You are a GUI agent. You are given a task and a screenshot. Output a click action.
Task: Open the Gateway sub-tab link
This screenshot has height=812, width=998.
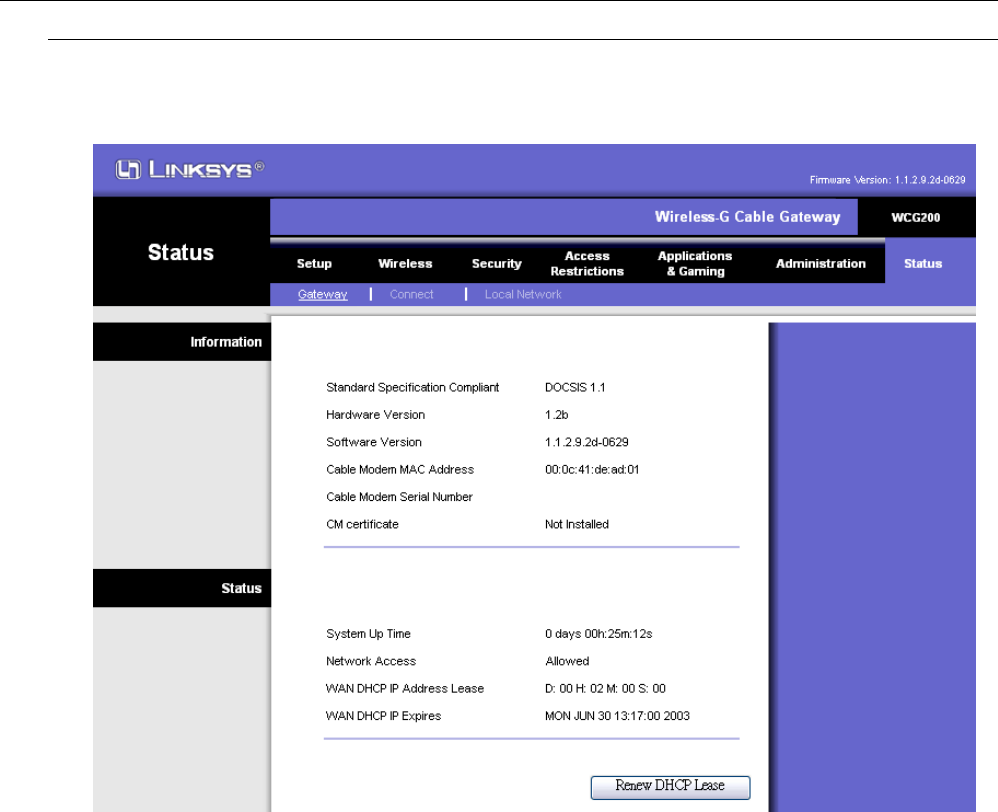tap(323, 295)
